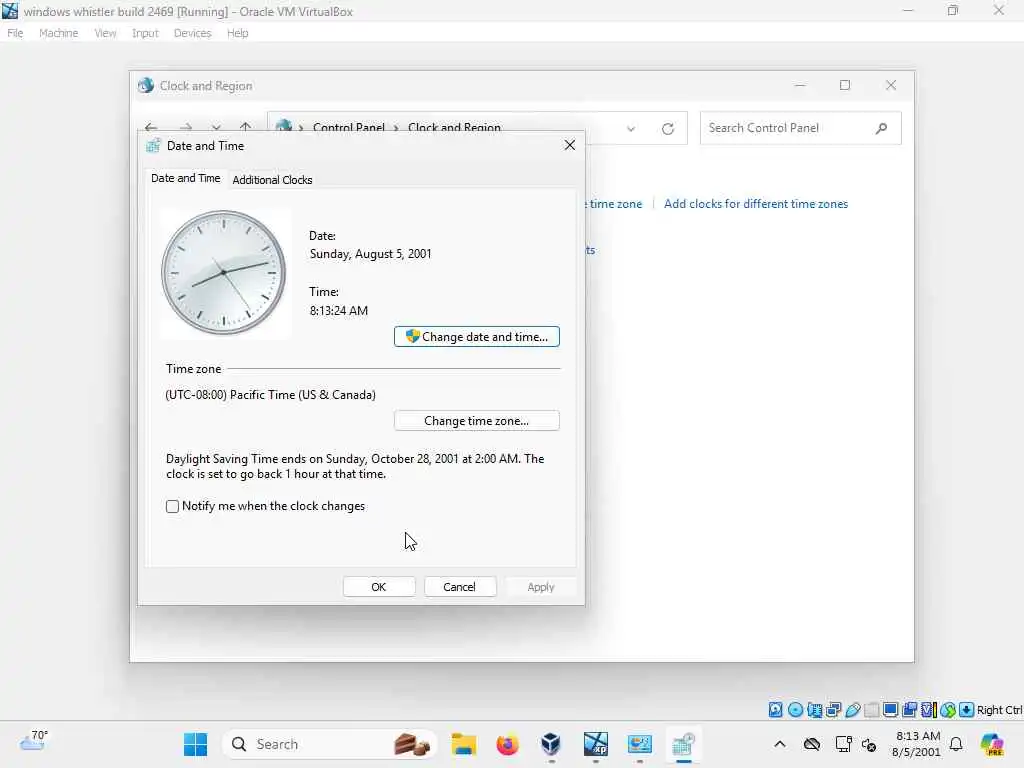Click the VirtualBox network adapters status icon
This screenshot has height=768, width=1024.
coord(833,710)
